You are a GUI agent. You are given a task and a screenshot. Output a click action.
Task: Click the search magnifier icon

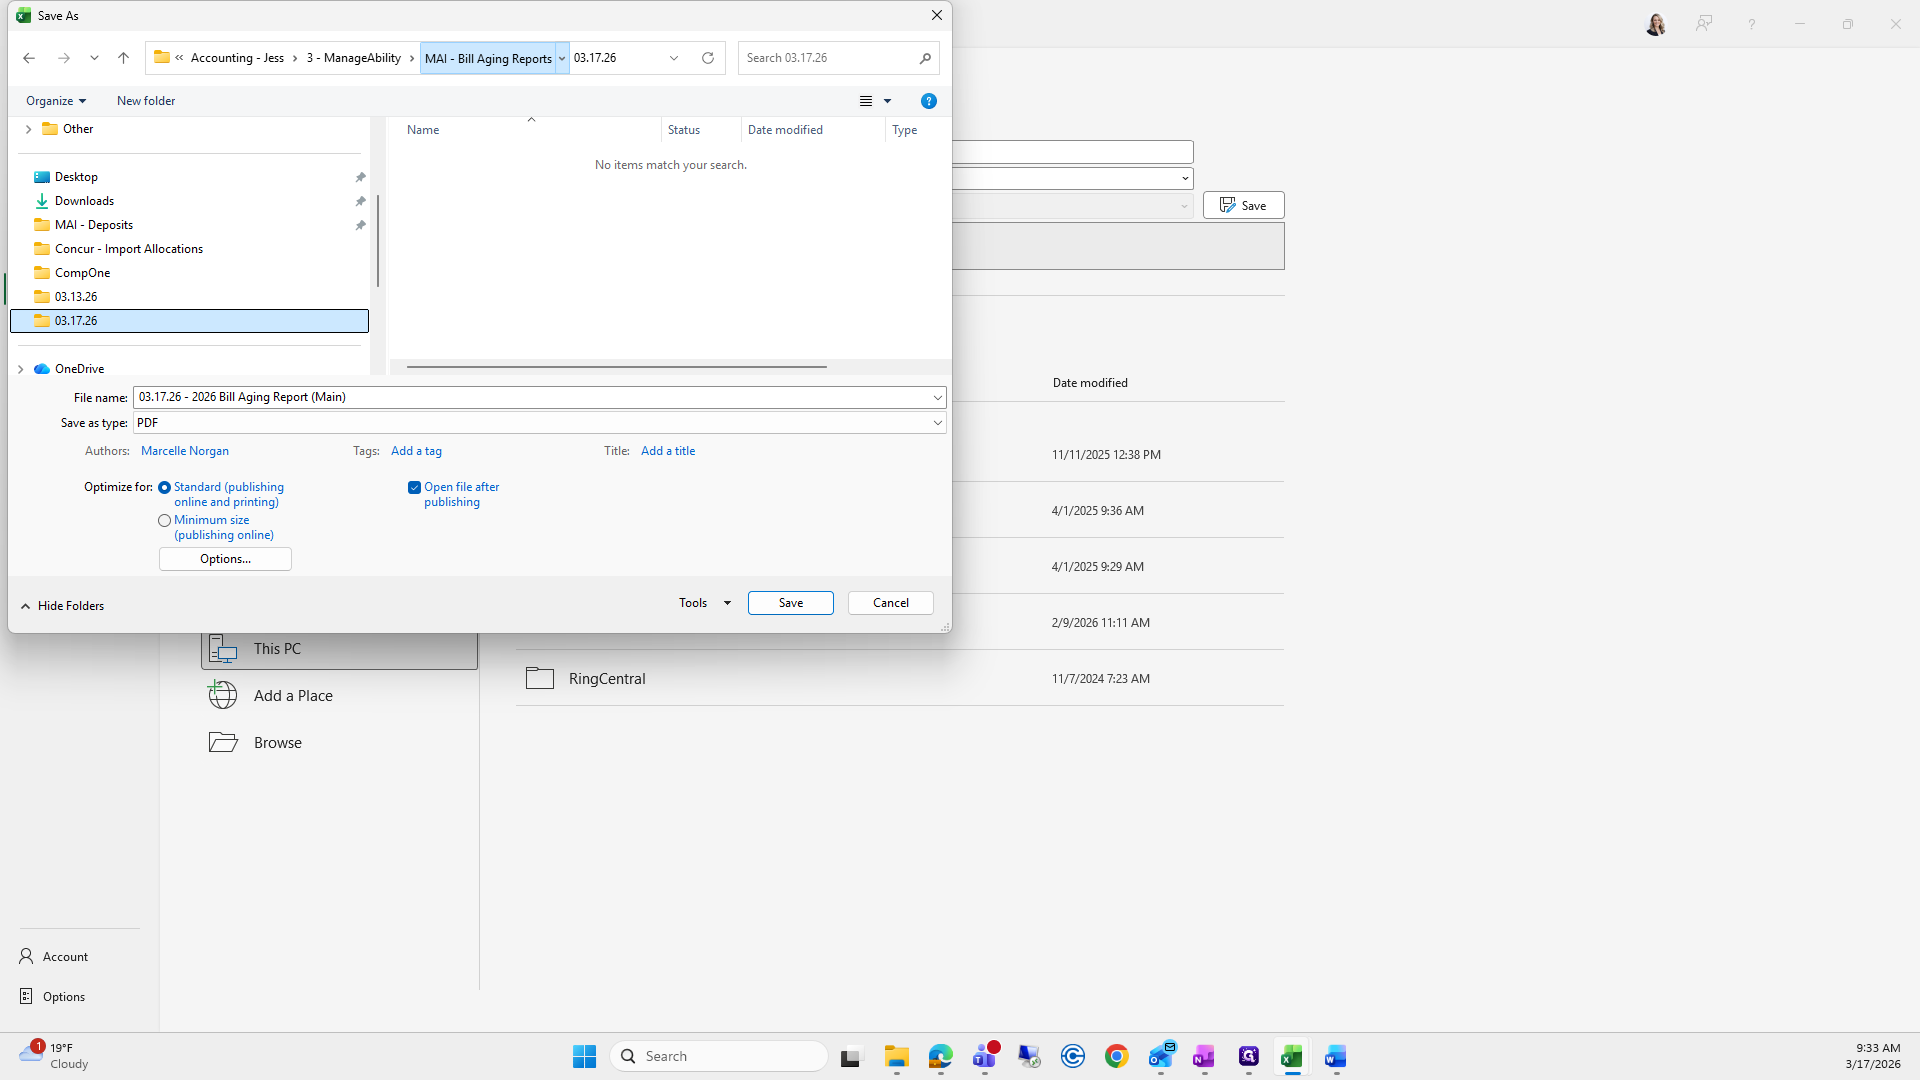[925, 58]
